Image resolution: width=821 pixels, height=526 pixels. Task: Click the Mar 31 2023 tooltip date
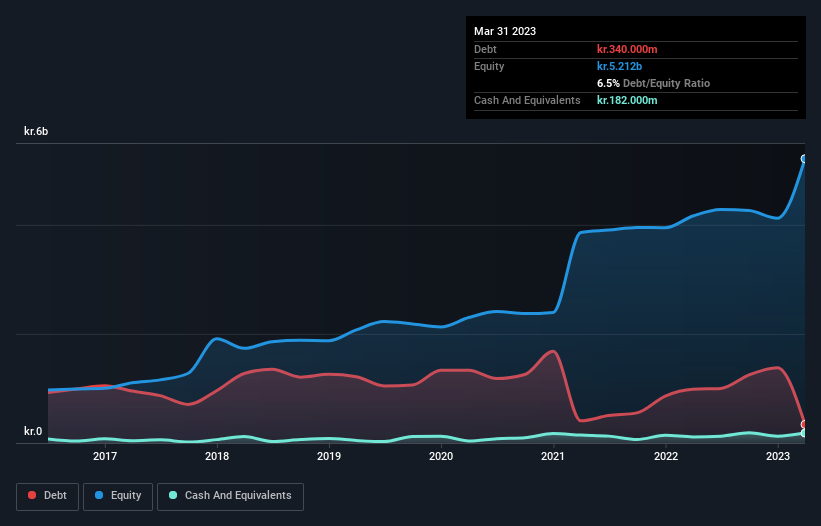505,31
